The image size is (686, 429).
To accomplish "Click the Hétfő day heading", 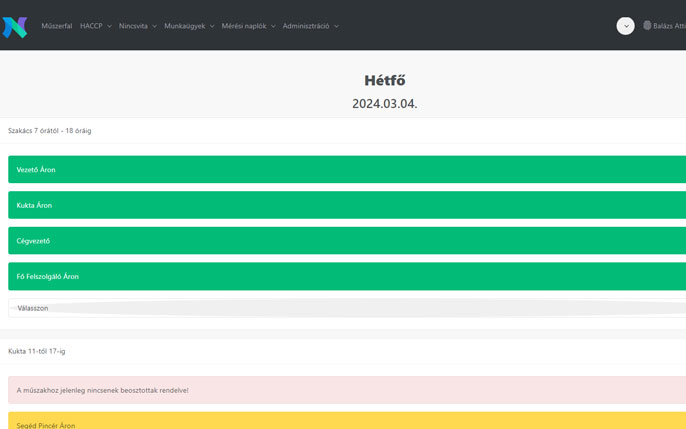I will [384, 81].
